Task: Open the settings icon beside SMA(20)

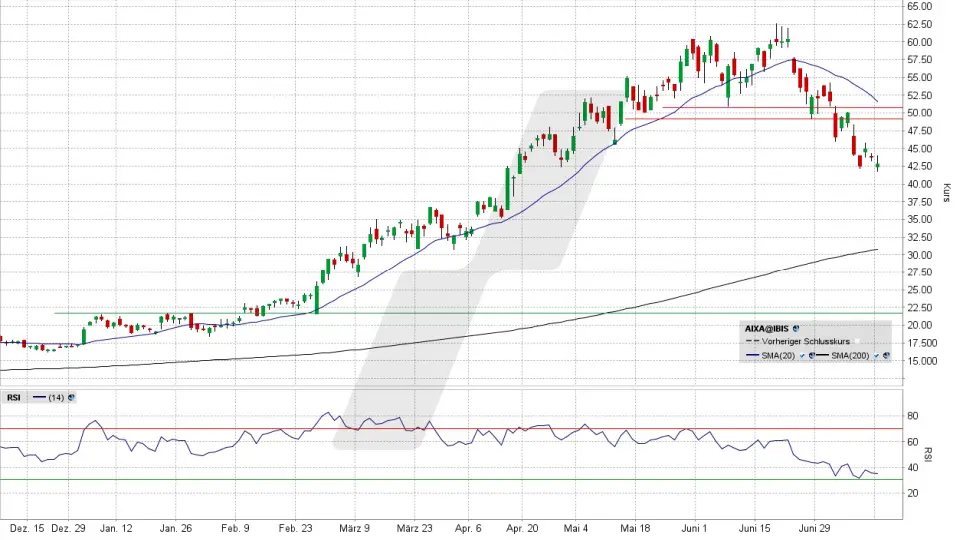Action: click(x=812, y=355)
